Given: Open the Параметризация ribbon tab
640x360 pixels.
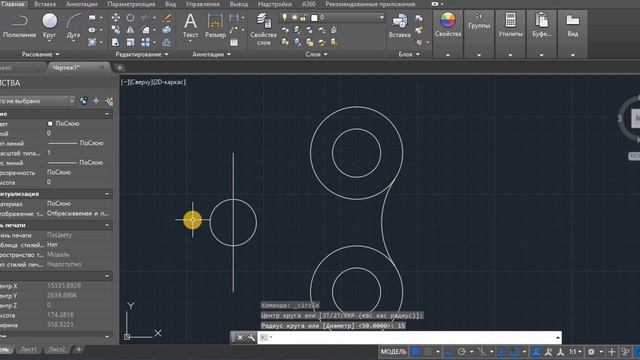Looking at the screenshot, I should [131, 4].
